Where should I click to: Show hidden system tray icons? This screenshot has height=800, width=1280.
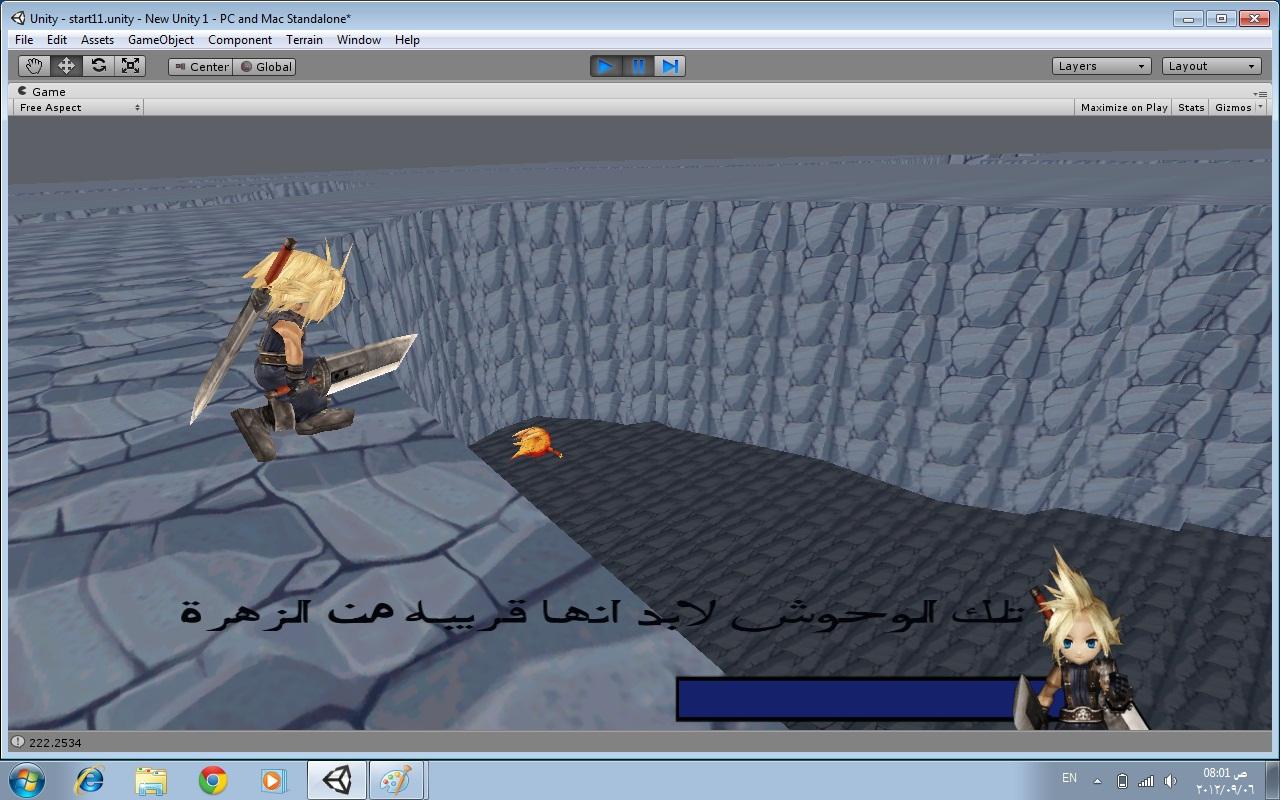click(x=1097, y=781)
